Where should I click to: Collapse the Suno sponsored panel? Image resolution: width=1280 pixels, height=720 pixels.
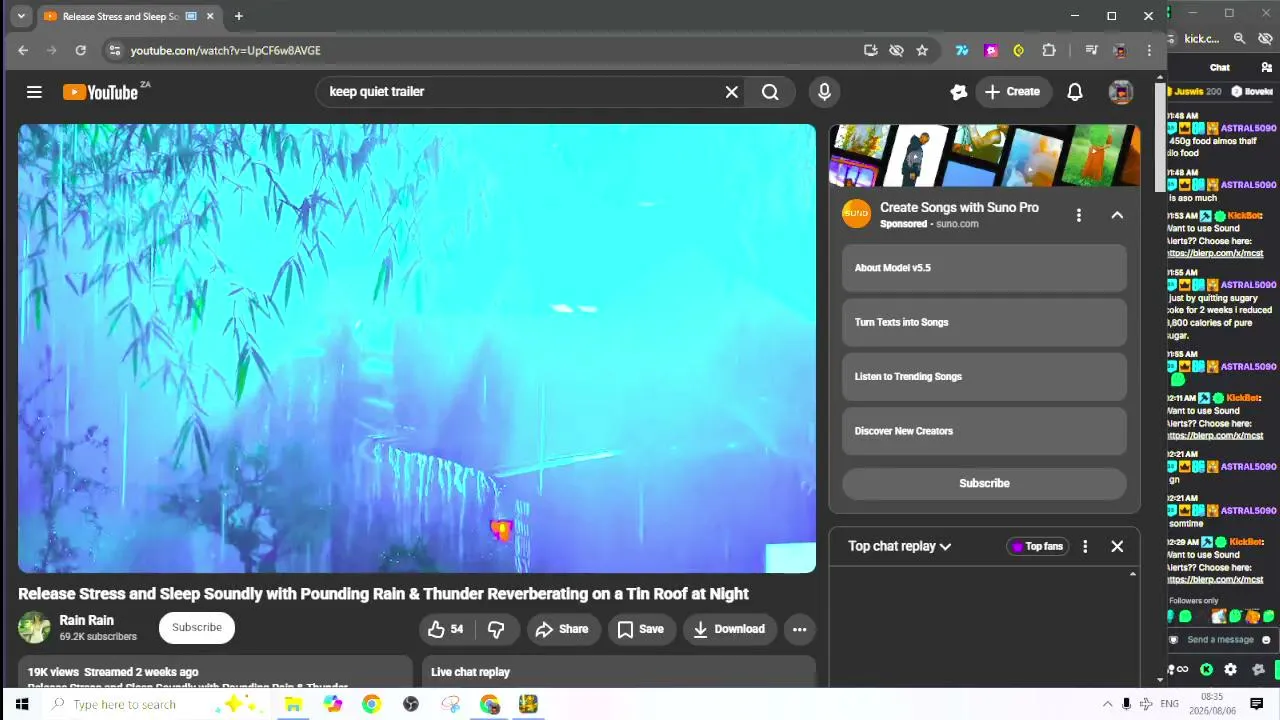pos(1117,215)
